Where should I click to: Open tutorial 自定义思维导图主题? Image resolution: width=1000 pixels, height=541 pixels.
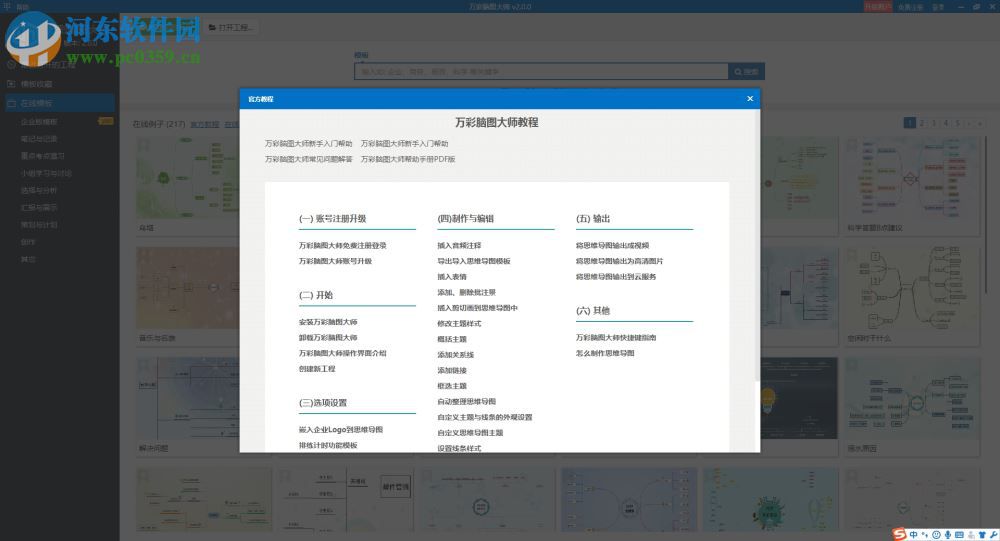[x=470, y=433]
